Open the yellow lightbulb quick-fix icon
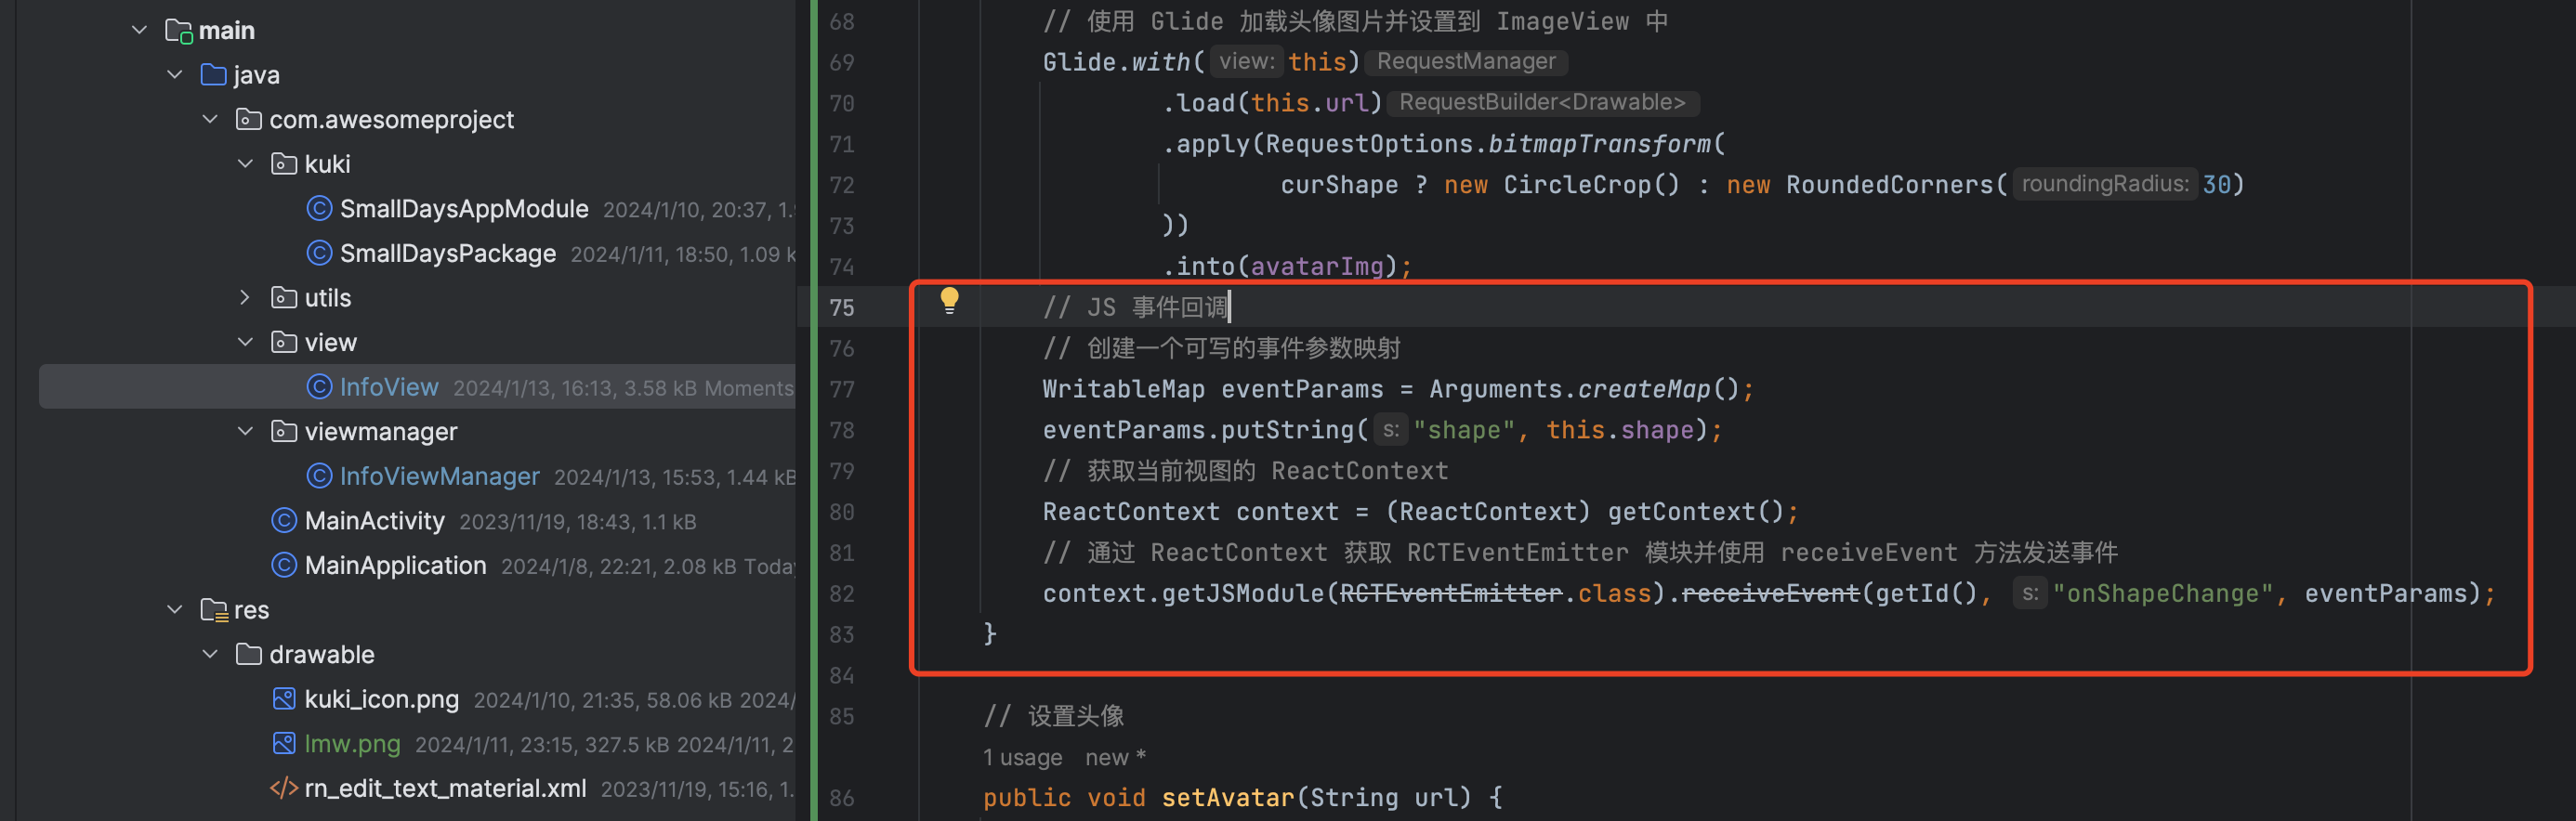 949,300
